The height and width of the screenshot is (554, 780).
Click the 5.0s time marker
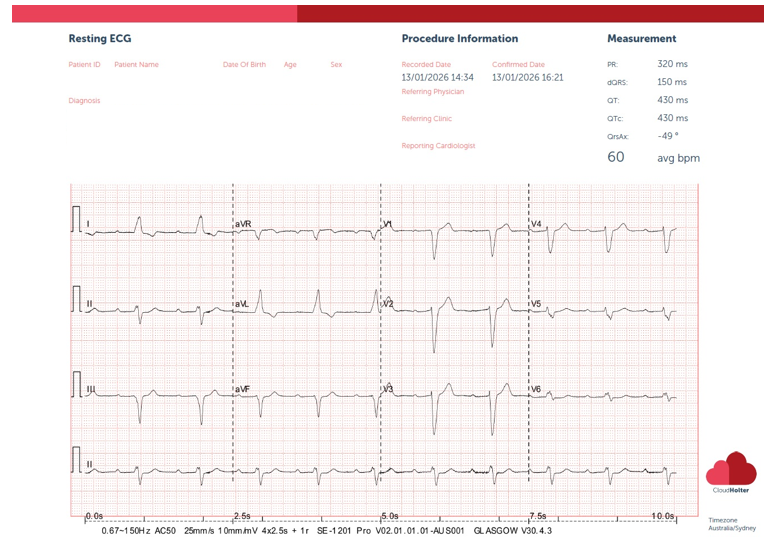pos(390,516)
